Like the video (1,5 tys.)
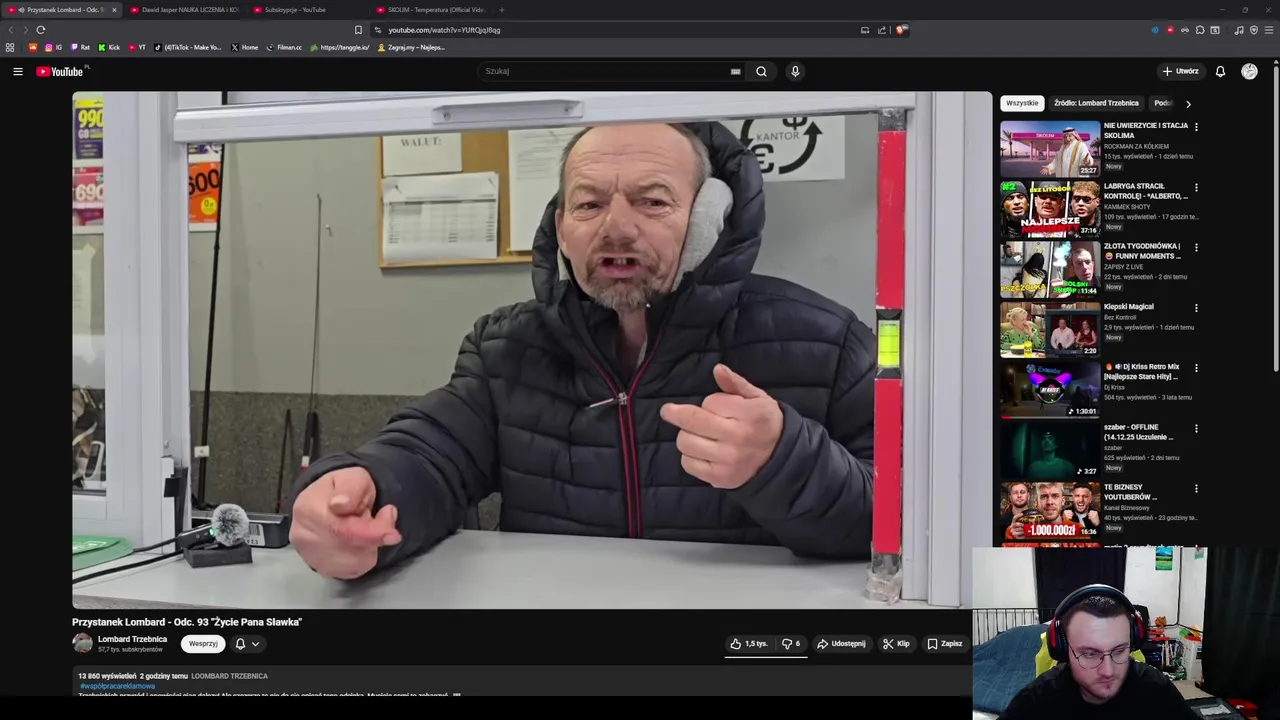This screenshot has height=720, width=1280. 749,644
